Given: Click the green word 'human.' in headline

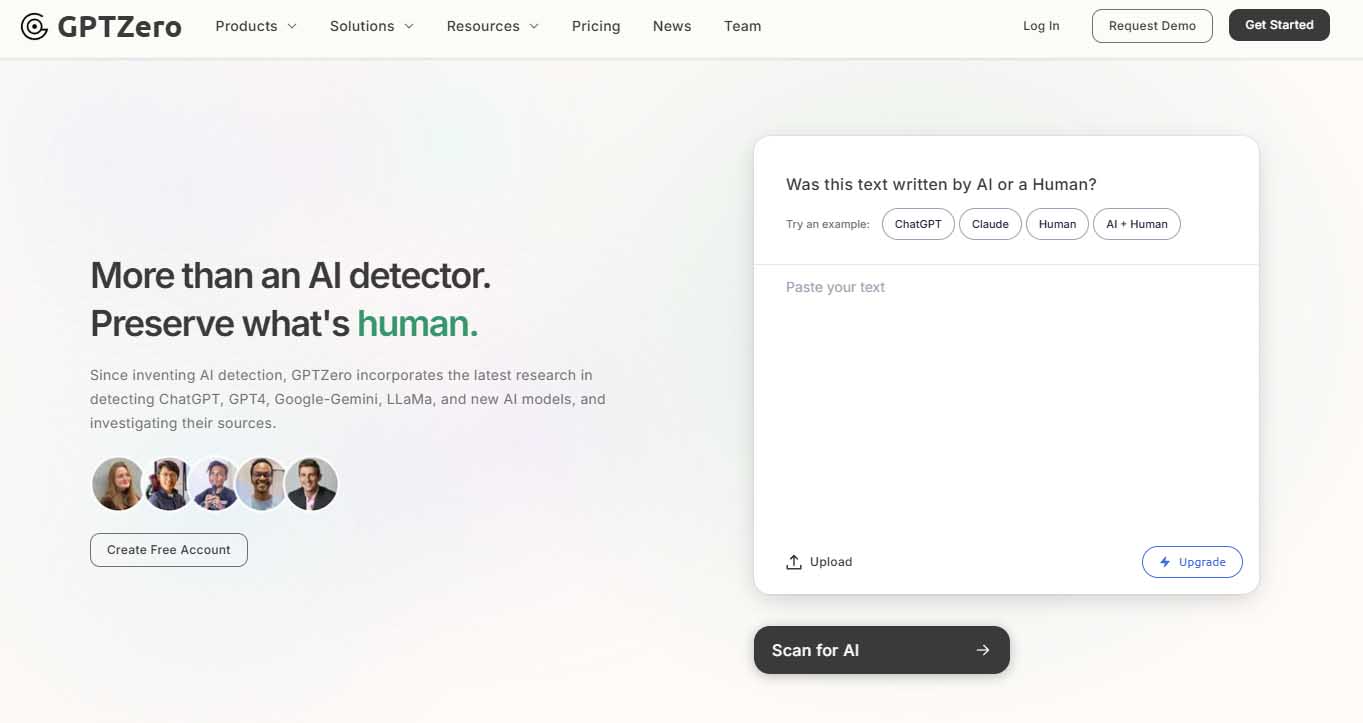Looking at the screenshot, I should point(418,324).
